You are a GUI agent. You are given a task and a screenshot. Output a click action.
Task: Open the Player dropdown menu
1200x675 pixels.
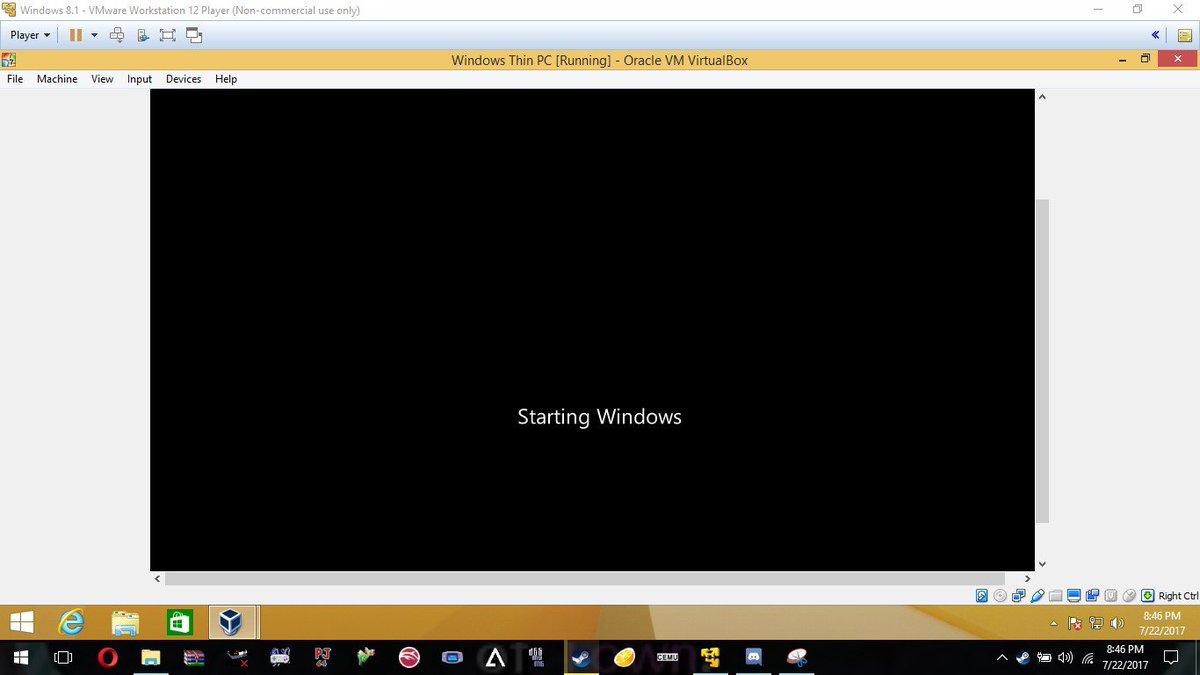point(30,35)
